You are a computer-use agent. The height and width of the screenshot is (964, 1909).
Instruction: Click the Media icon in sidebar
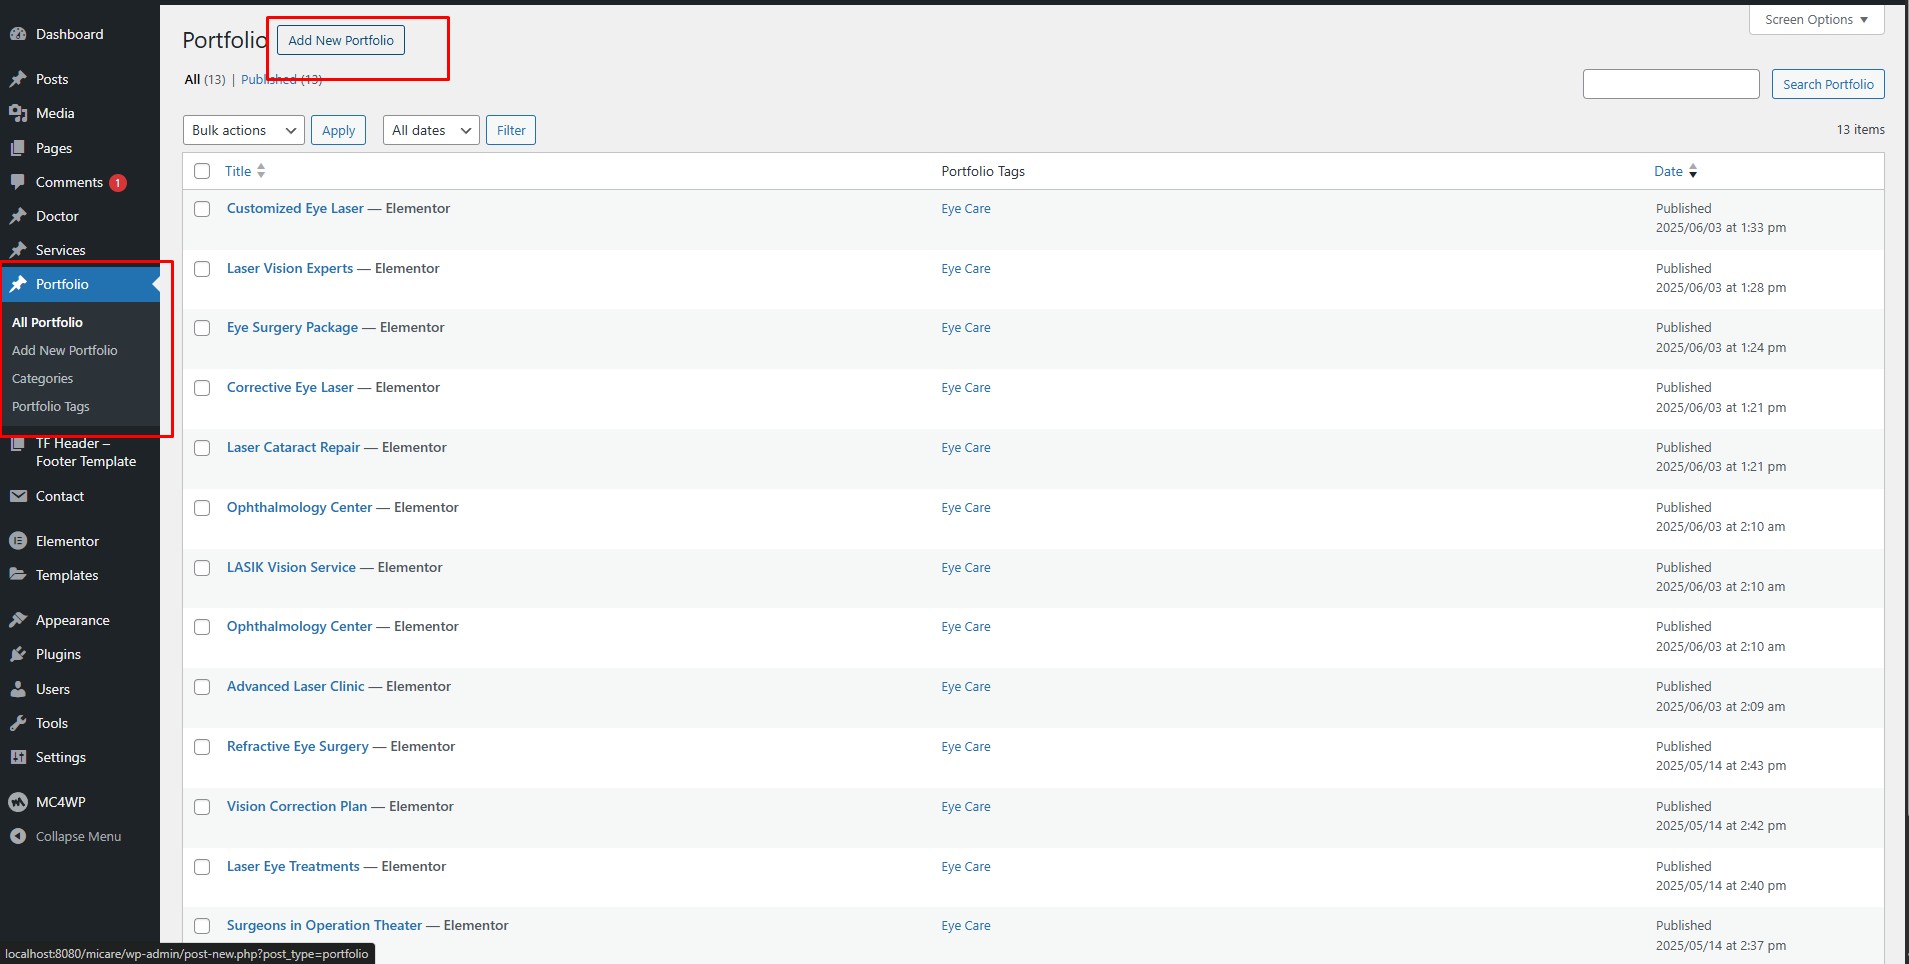tap(18, 113)
